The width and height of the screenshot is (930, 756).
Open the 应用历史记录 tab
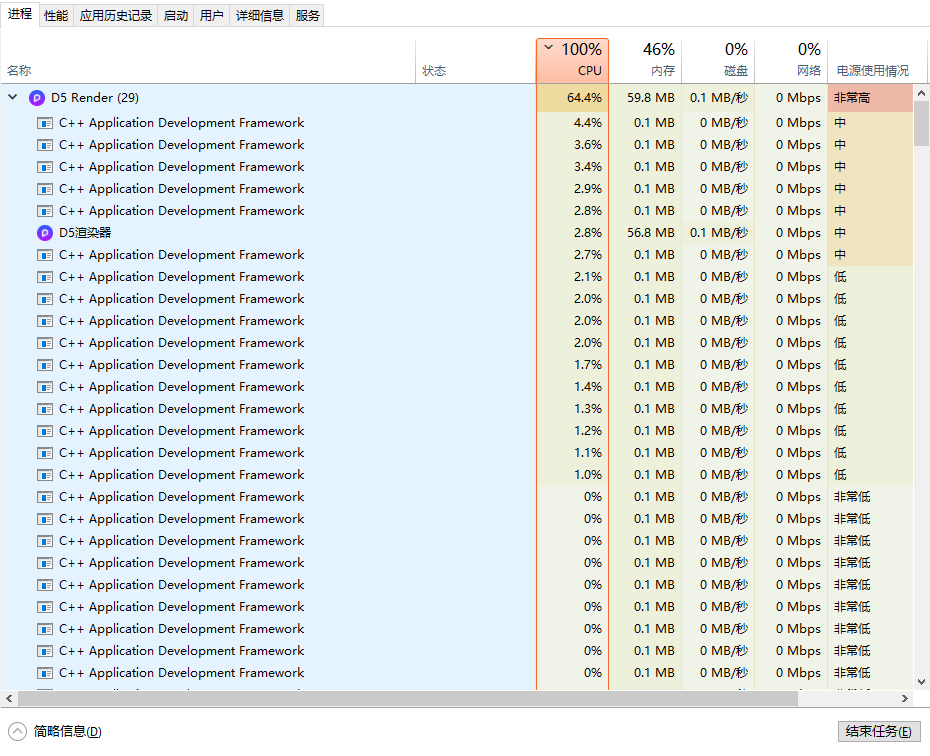click(116, 15)
